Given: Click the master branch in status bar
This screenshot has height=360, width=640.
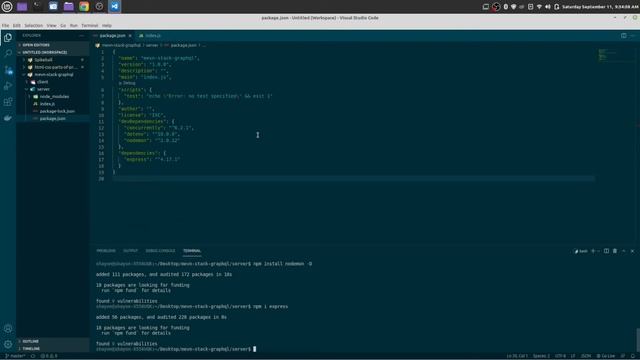Looking at the screenshot, I should click(x=15, y=356).
